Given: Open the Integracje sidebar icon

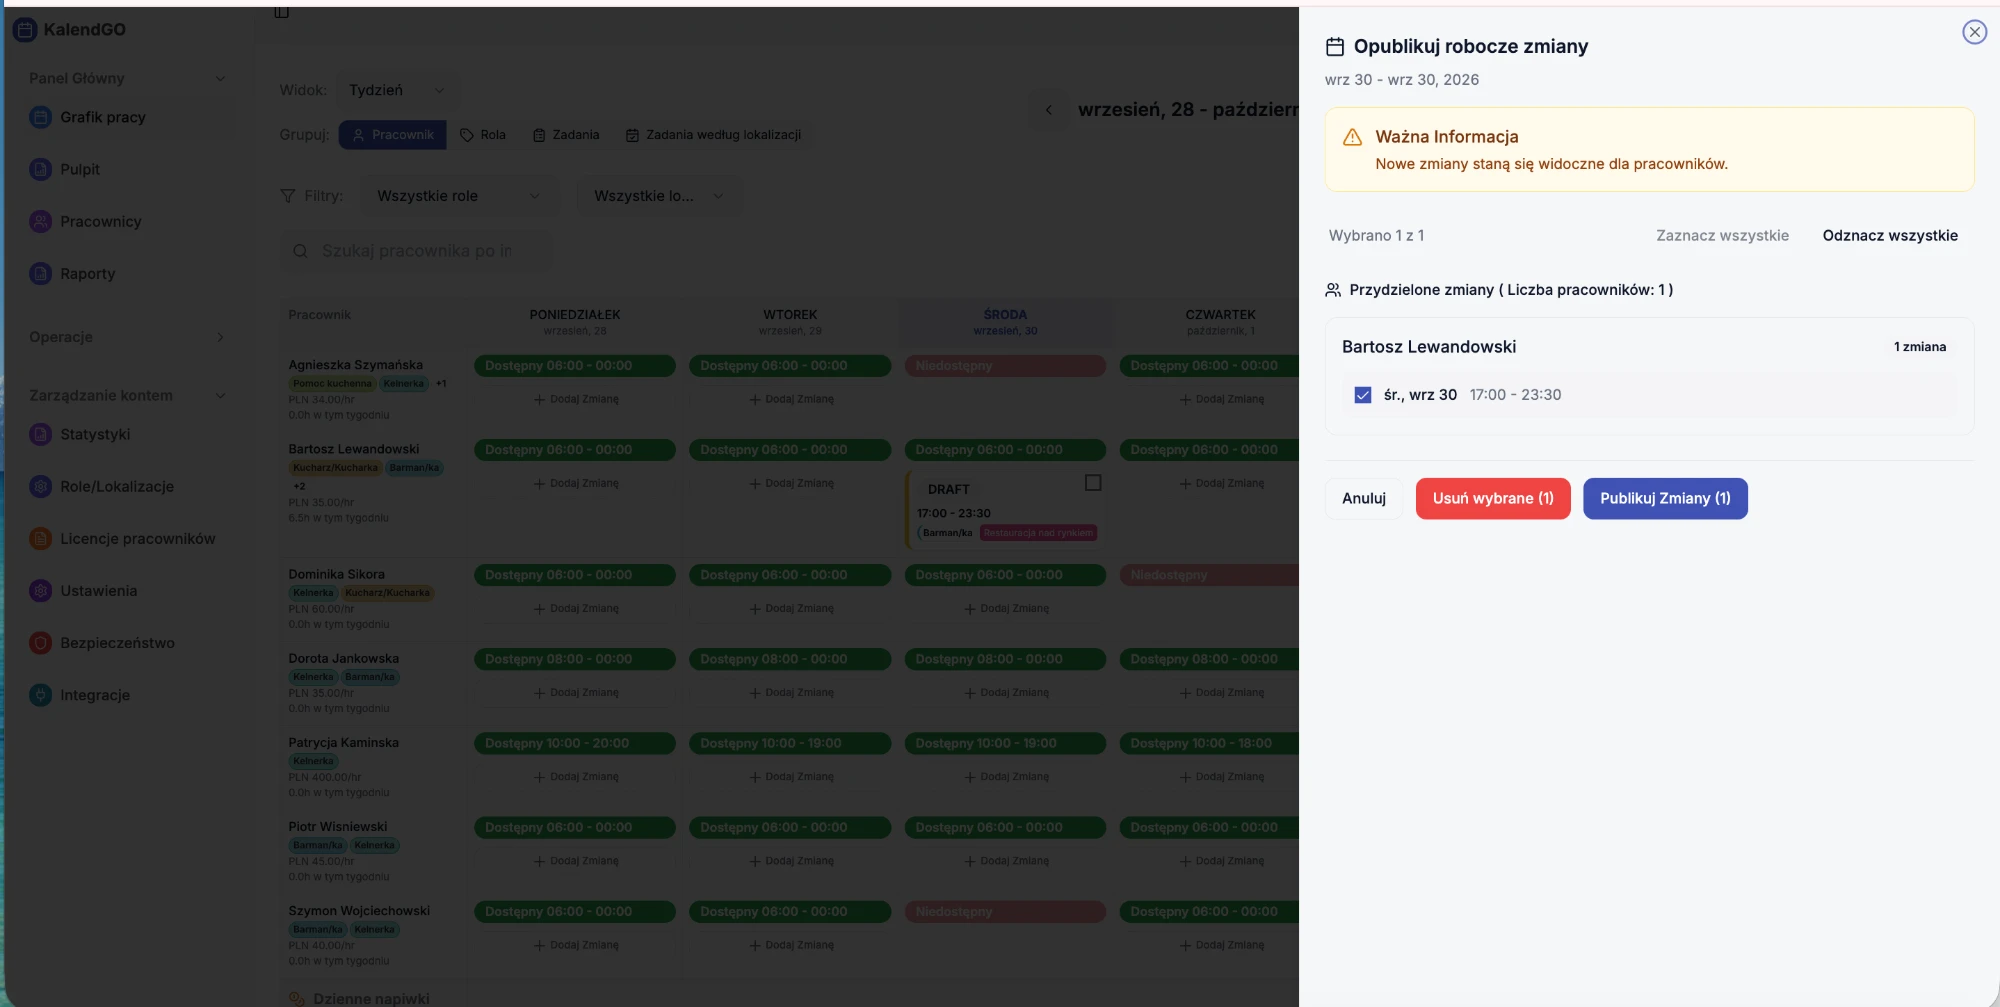Looking at the screenshot, I should [40, 694].
